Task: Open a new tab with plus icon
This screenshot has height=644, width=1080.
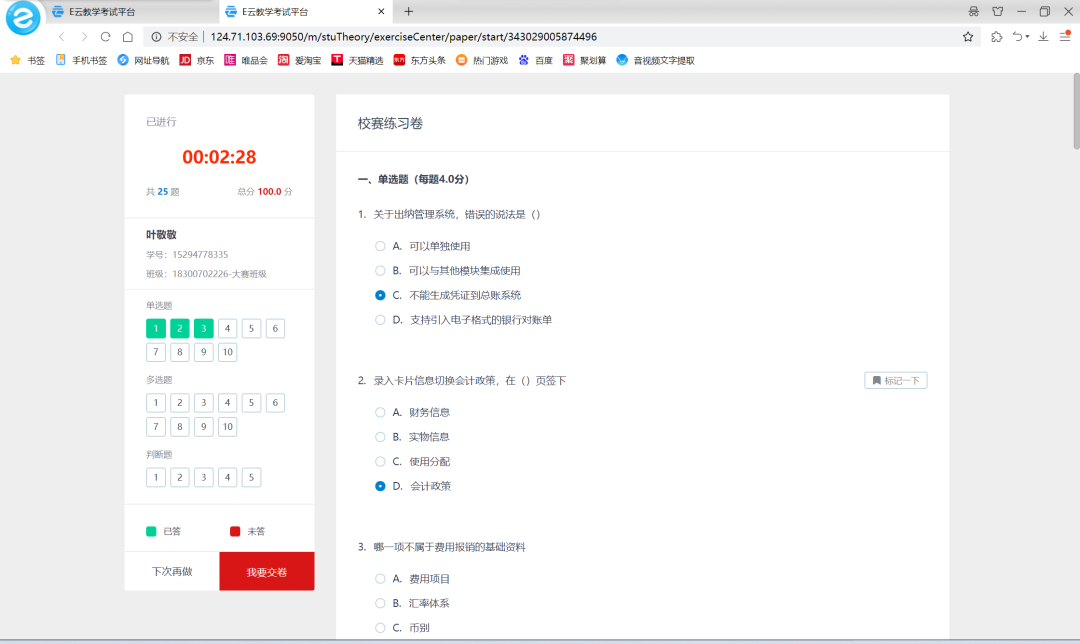Action: (408, 11)
